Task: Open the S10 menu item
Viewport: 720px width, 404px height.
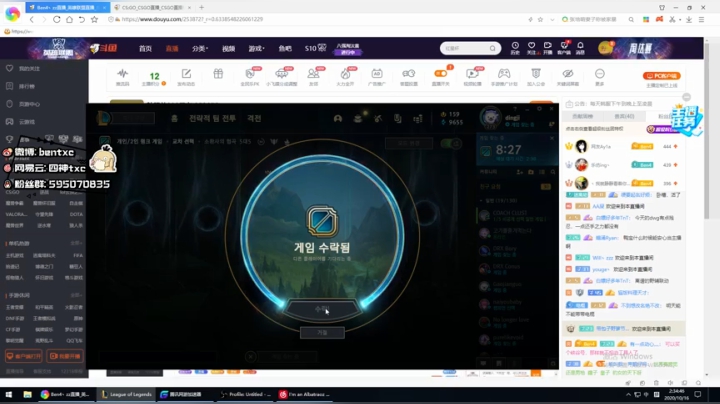Action: pos(315,48)
